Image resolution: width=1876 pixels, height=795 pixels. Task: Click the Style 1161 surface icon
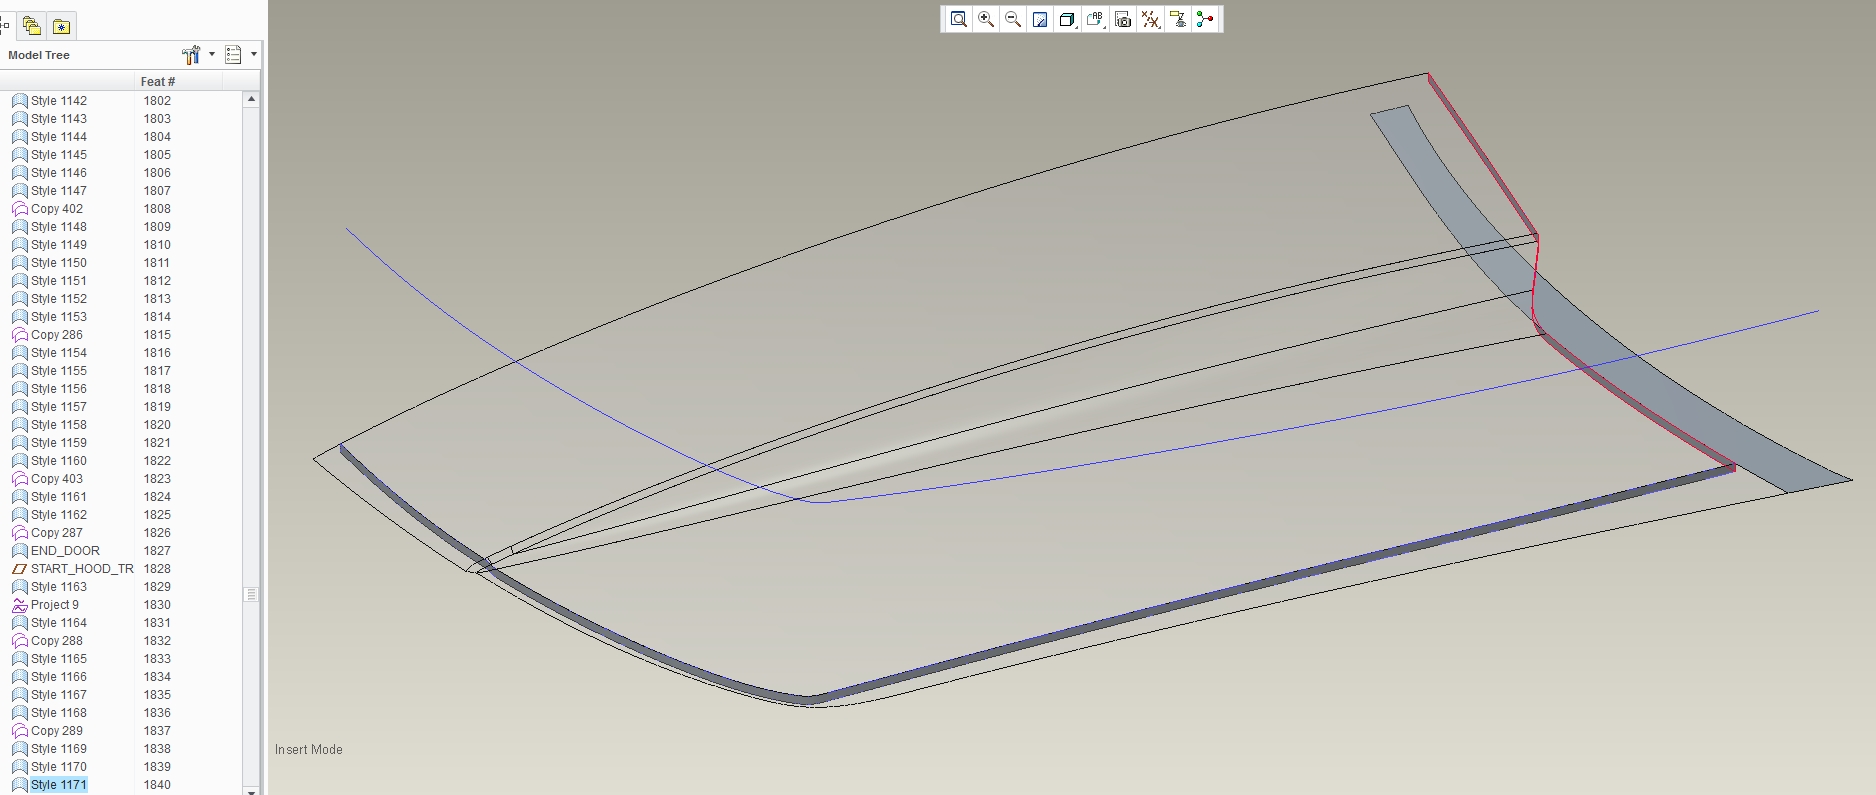point(20,497)
